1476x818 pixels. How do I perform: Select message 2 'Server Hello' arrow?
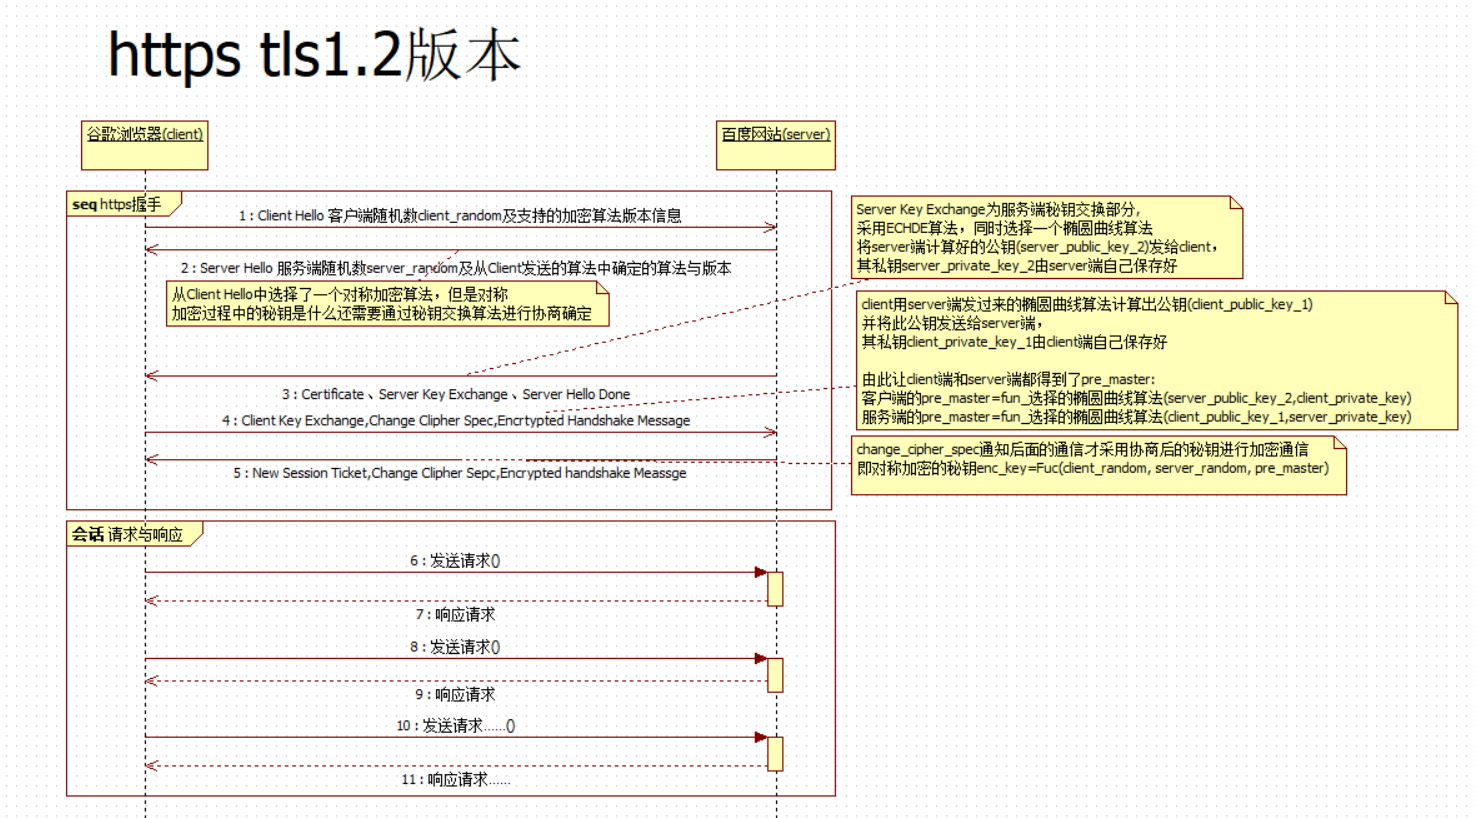click(x=460, y=249)
